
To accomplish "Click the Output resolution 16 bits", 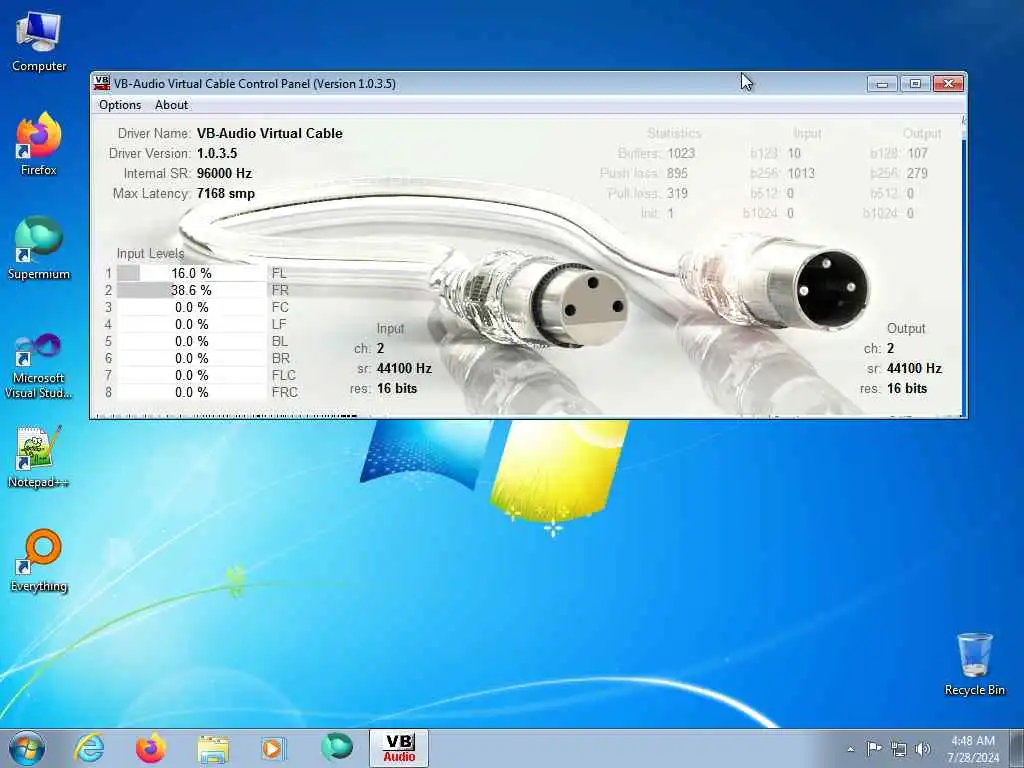I will click(x=906, y=389).
